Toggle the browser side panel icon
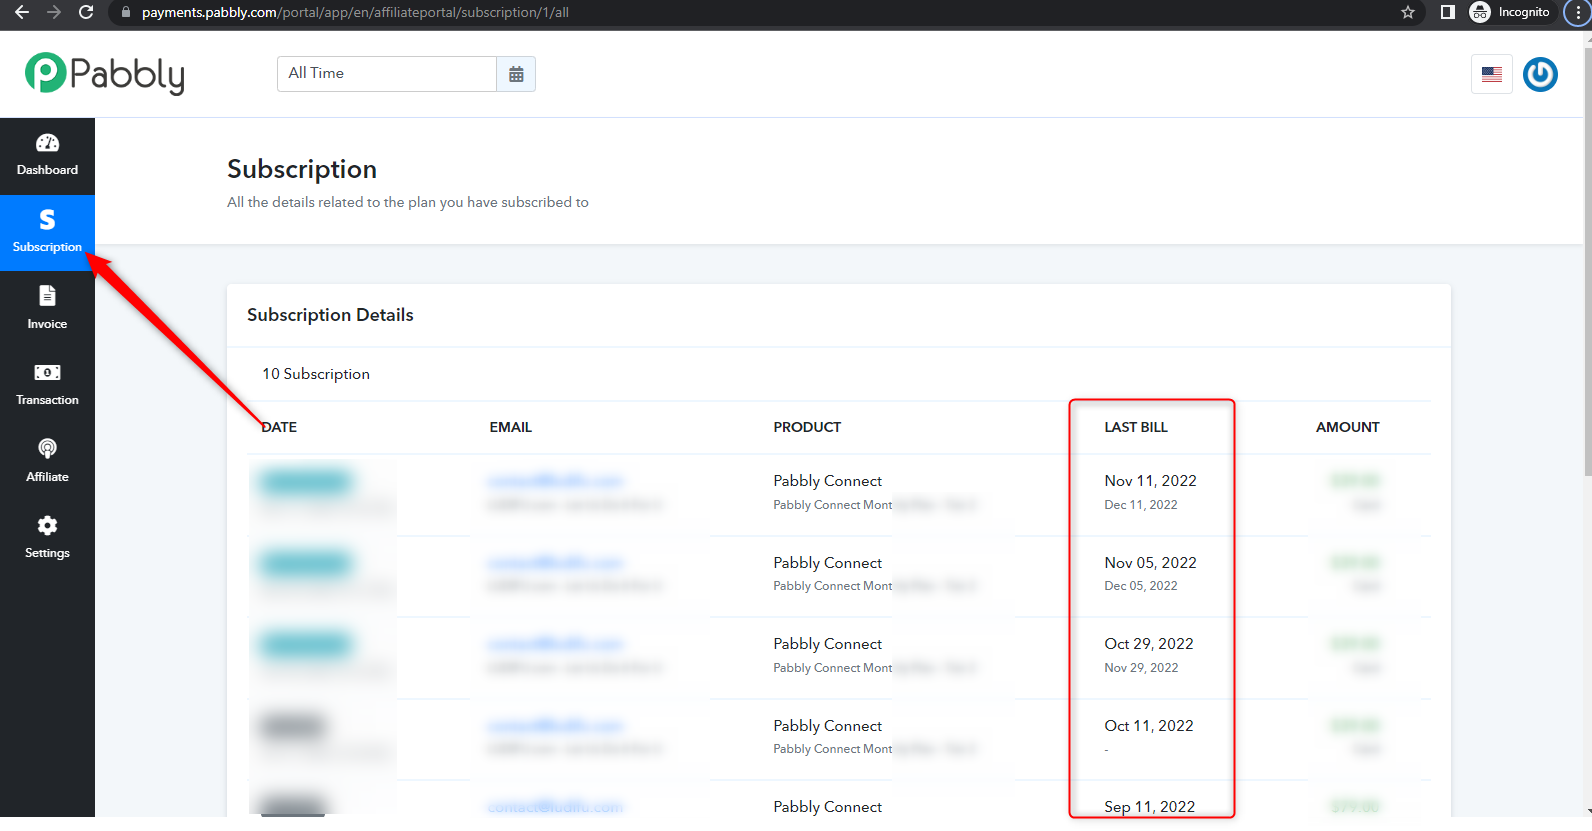Image resolution: width=1592 pixels, height=831 pixels. pyautogui.click(x=1447, y=12)
